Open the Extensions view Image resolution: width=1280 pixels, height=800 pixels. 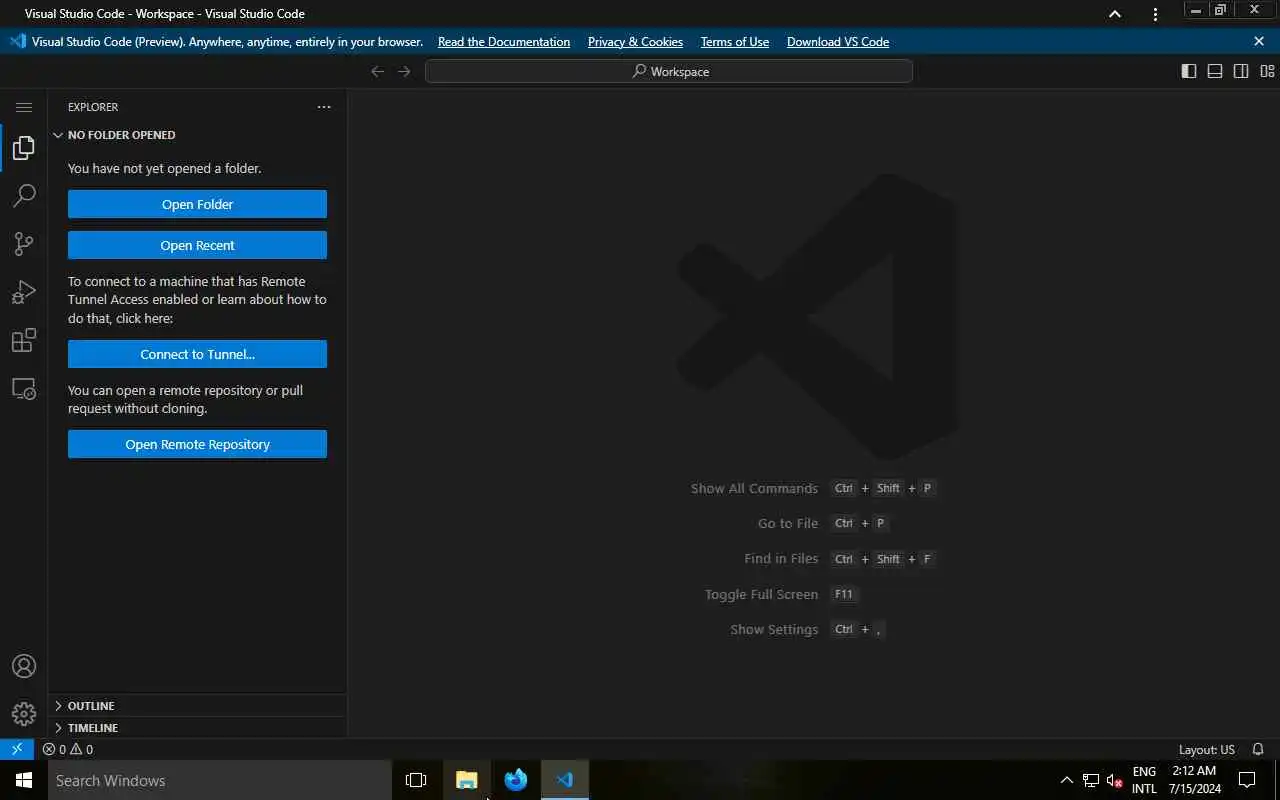pyautogui.click(x=24, y=341)
